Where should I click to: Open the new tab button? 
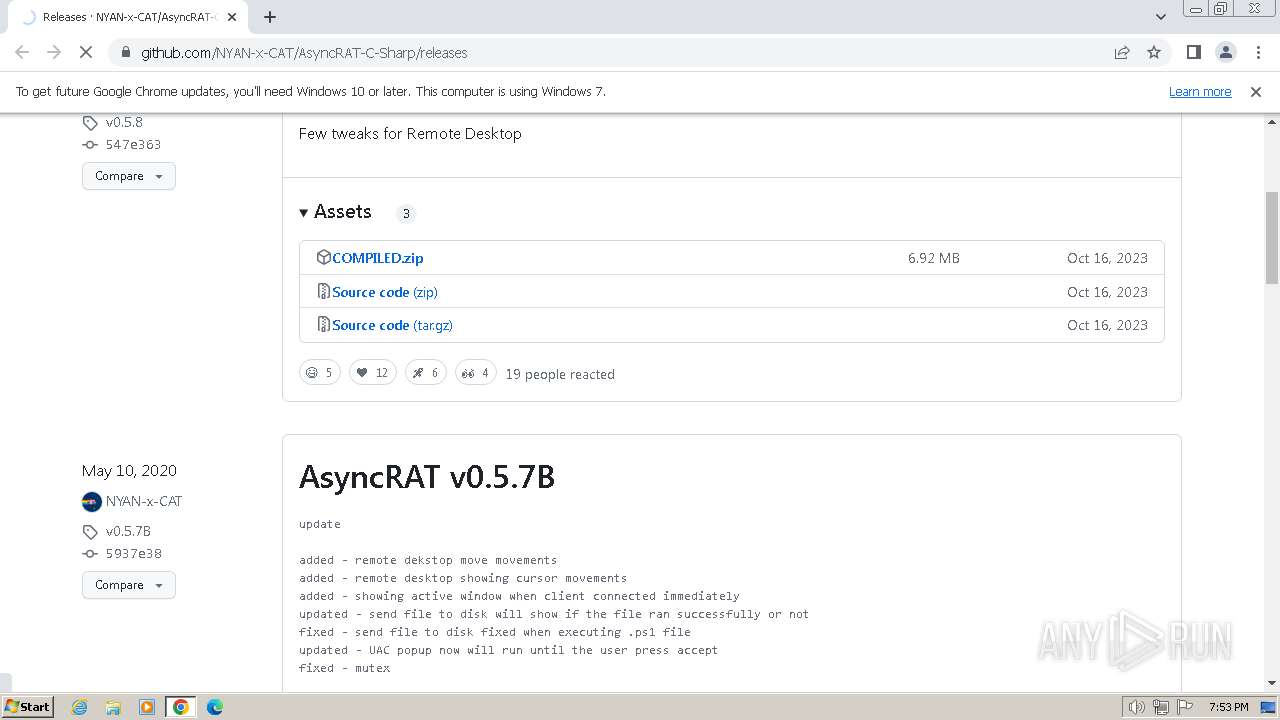(270, 16)
